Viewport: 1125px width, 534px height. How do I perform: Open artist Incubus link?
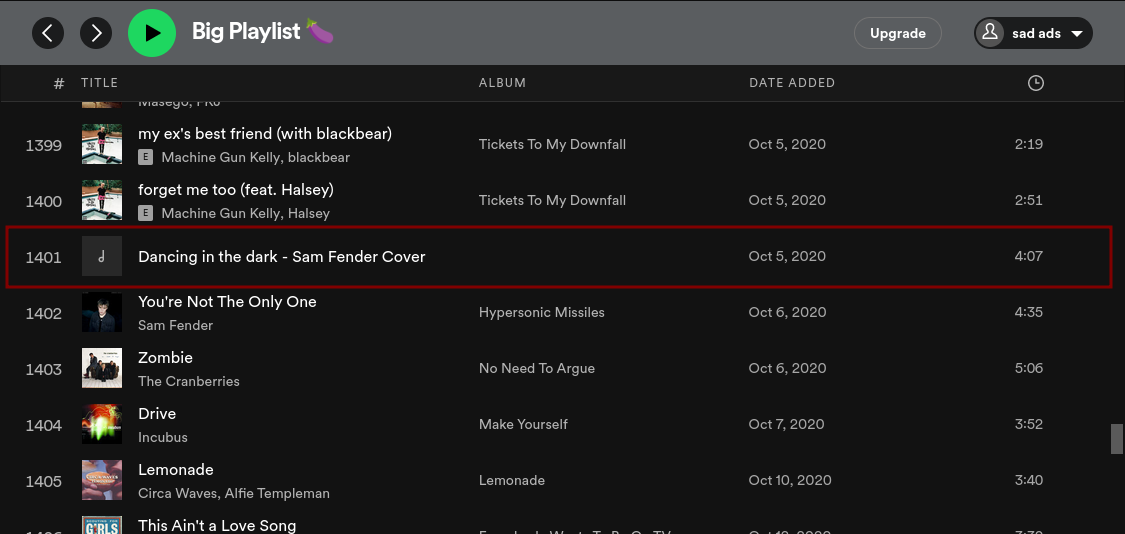pos(163,437)
